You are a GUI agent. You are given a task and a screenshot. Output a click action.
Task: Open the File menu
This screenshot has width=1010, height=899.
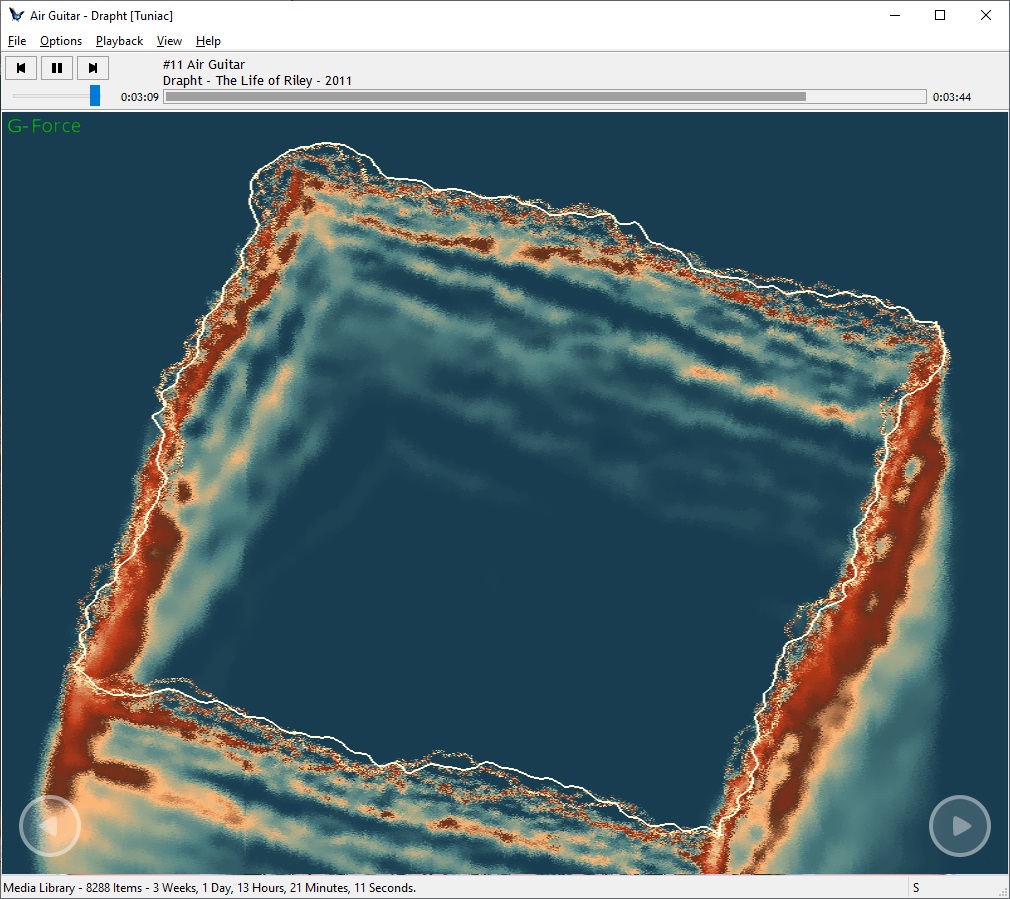[17, 41]
